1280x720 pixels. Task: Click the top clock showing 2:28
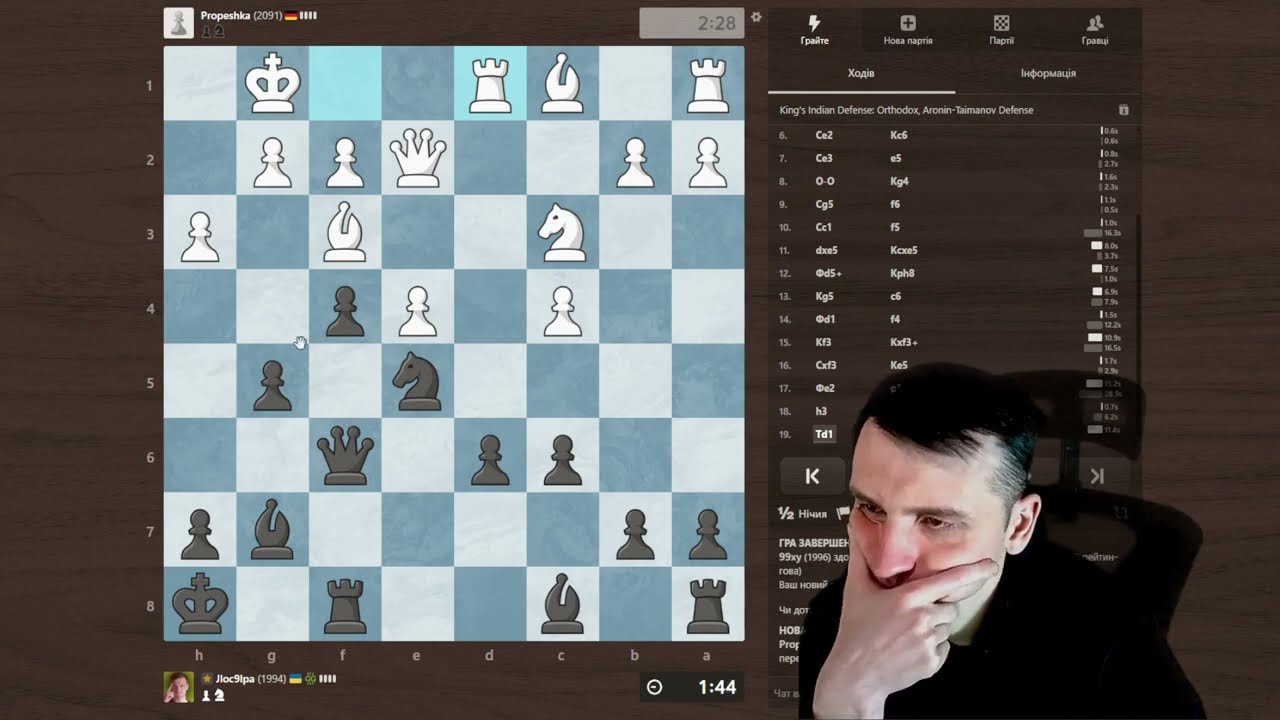tap(692, 23)
